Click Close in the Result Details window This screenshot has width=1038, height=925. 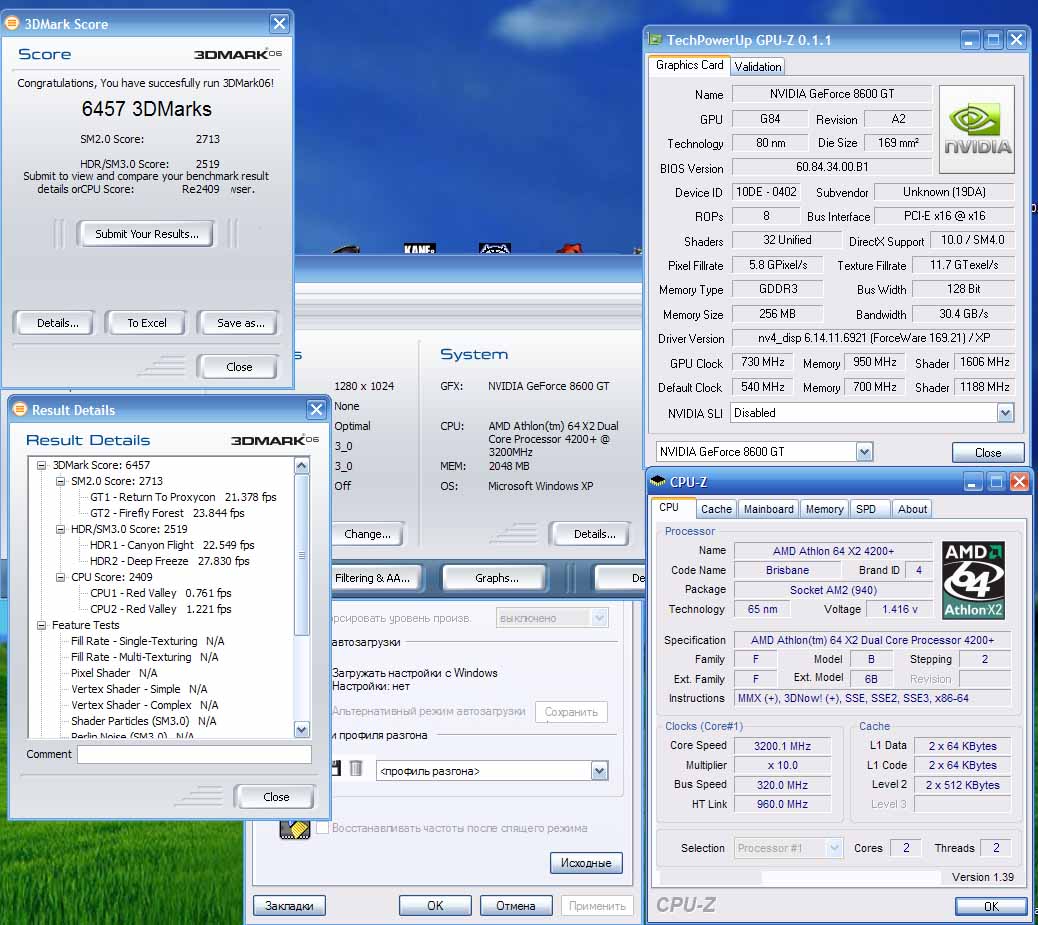point(276,797)
